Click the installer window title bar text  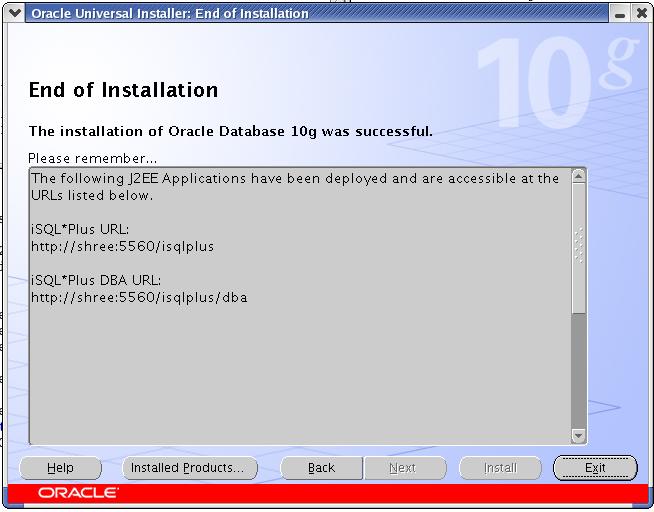tap(170, 13)
